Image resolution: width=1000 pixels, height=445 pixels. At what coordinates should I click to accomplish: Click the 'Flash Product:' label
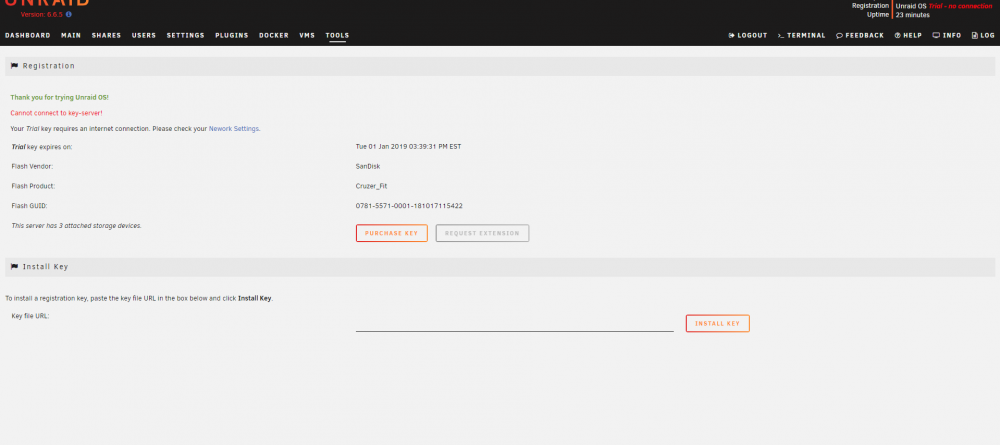33,186
